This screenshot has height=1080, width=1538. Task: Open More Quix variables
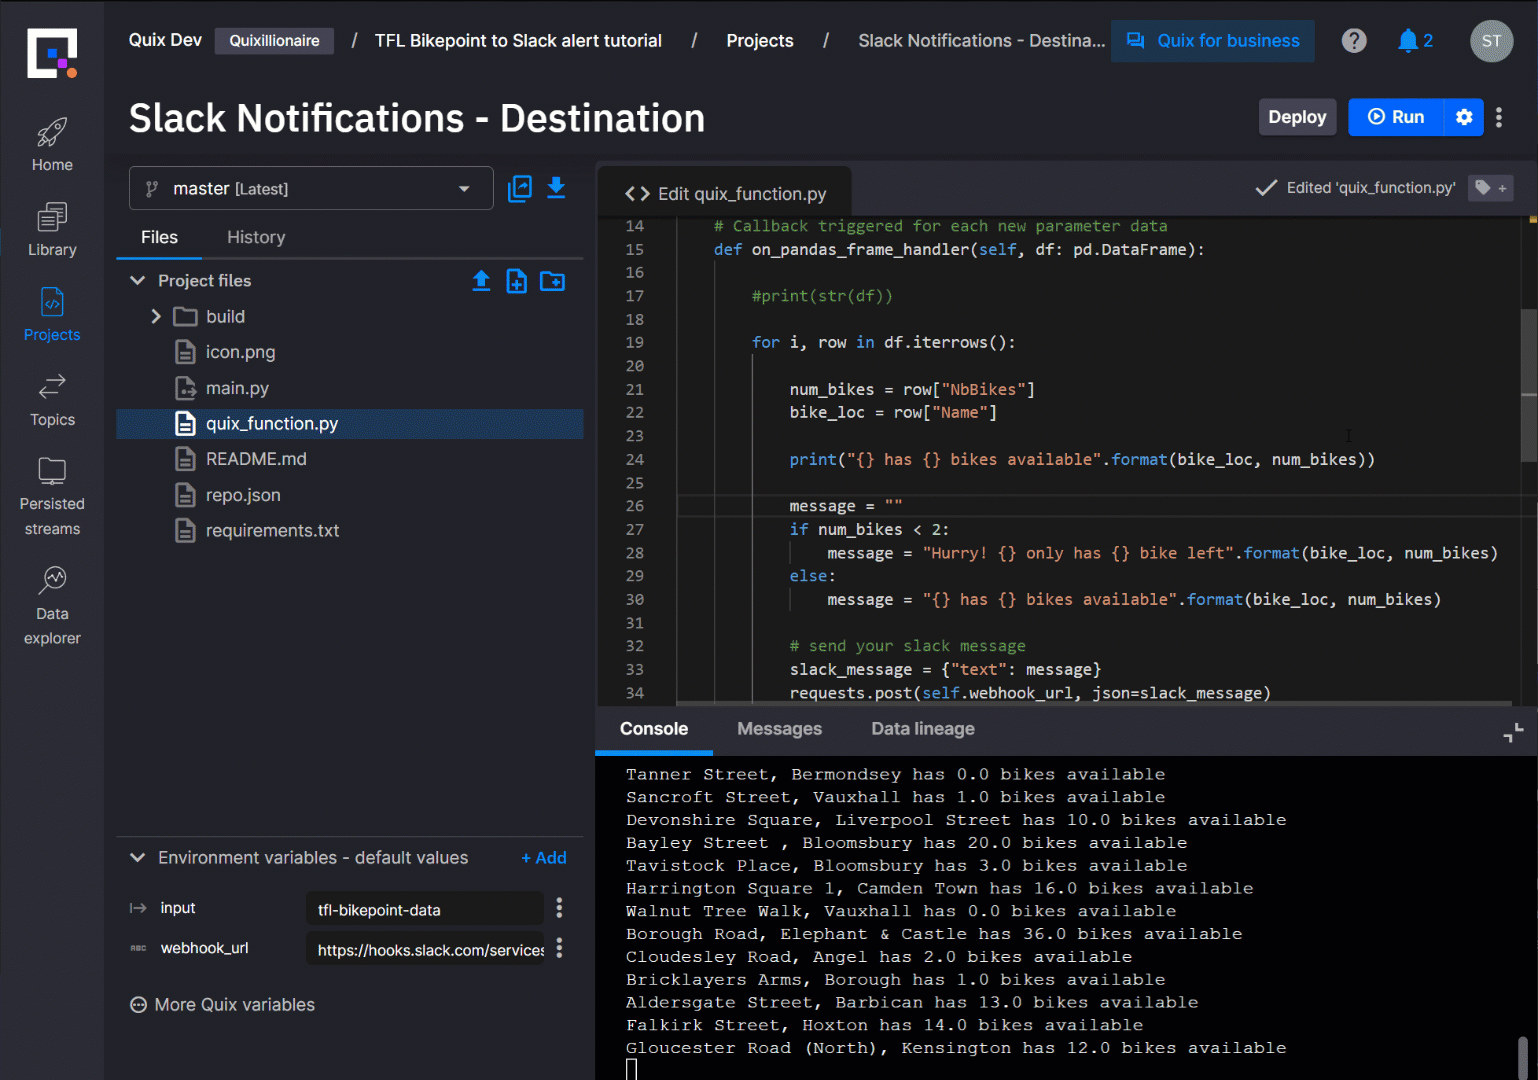[x=222, y=1005]
